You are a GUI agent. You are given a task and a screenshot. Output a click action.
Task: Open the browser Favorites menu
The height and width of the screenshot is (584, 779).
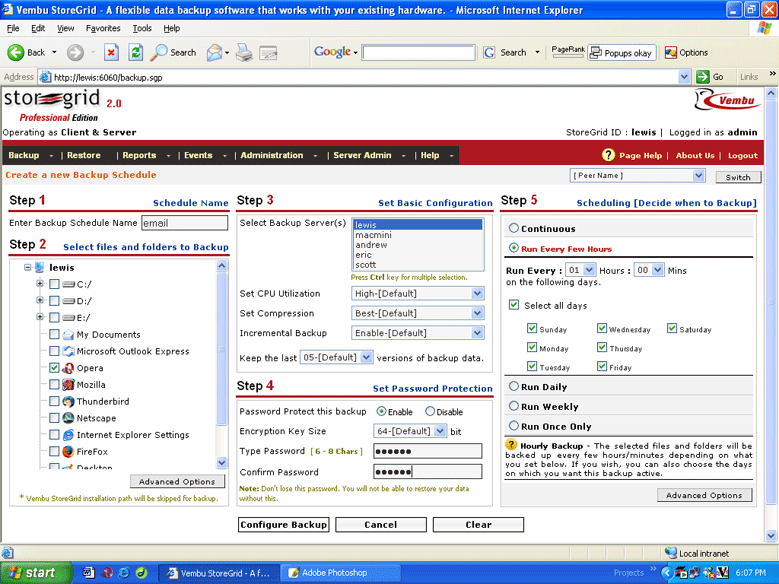click(103, 28)
